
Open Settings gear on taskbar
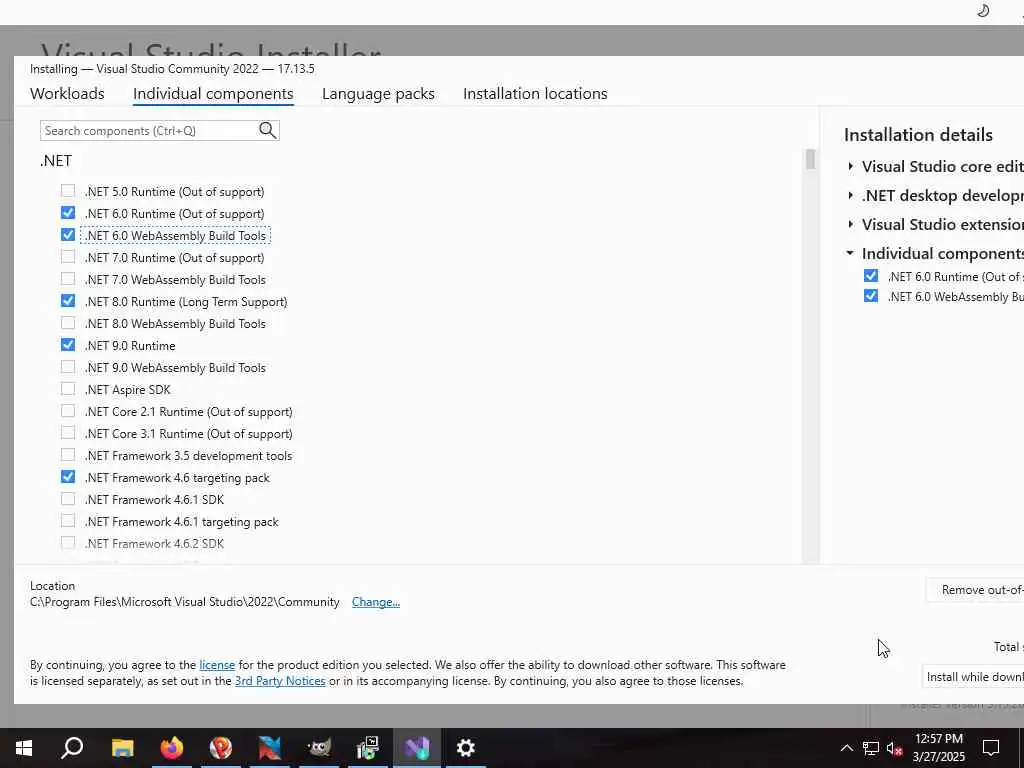point(466,748)
